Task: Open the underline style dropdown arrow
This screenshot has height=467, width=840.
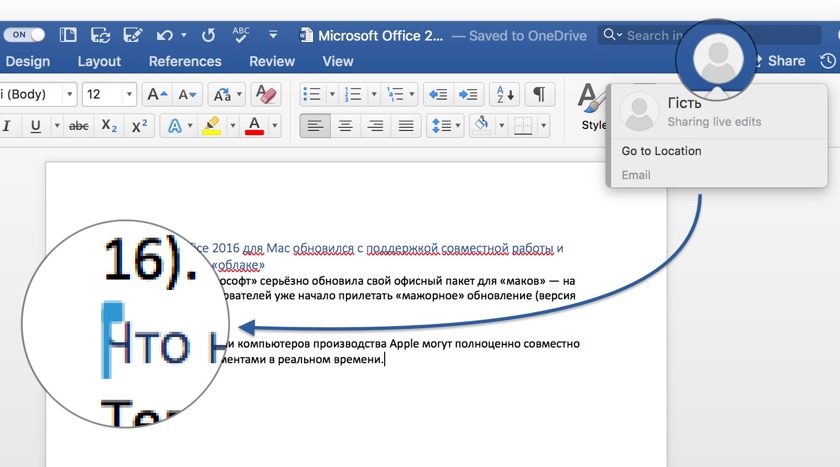Action: click(x=55, y=126)
